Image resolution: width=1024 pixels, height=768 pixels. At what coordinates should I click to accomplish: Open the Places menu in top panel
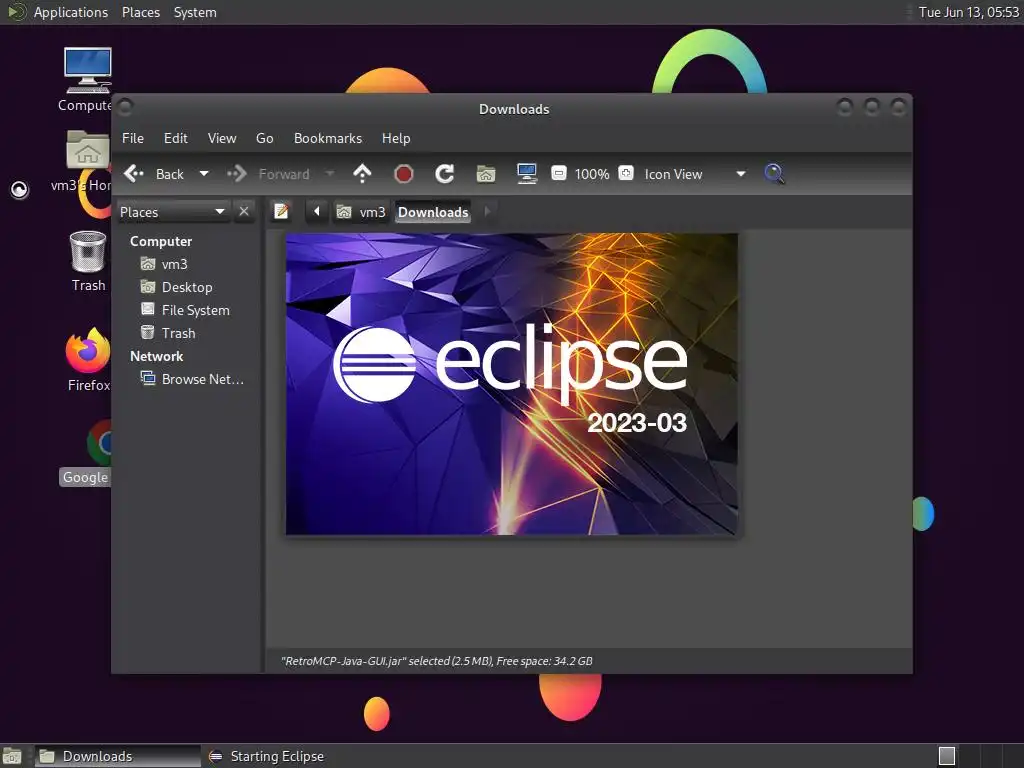pos(140,12)
